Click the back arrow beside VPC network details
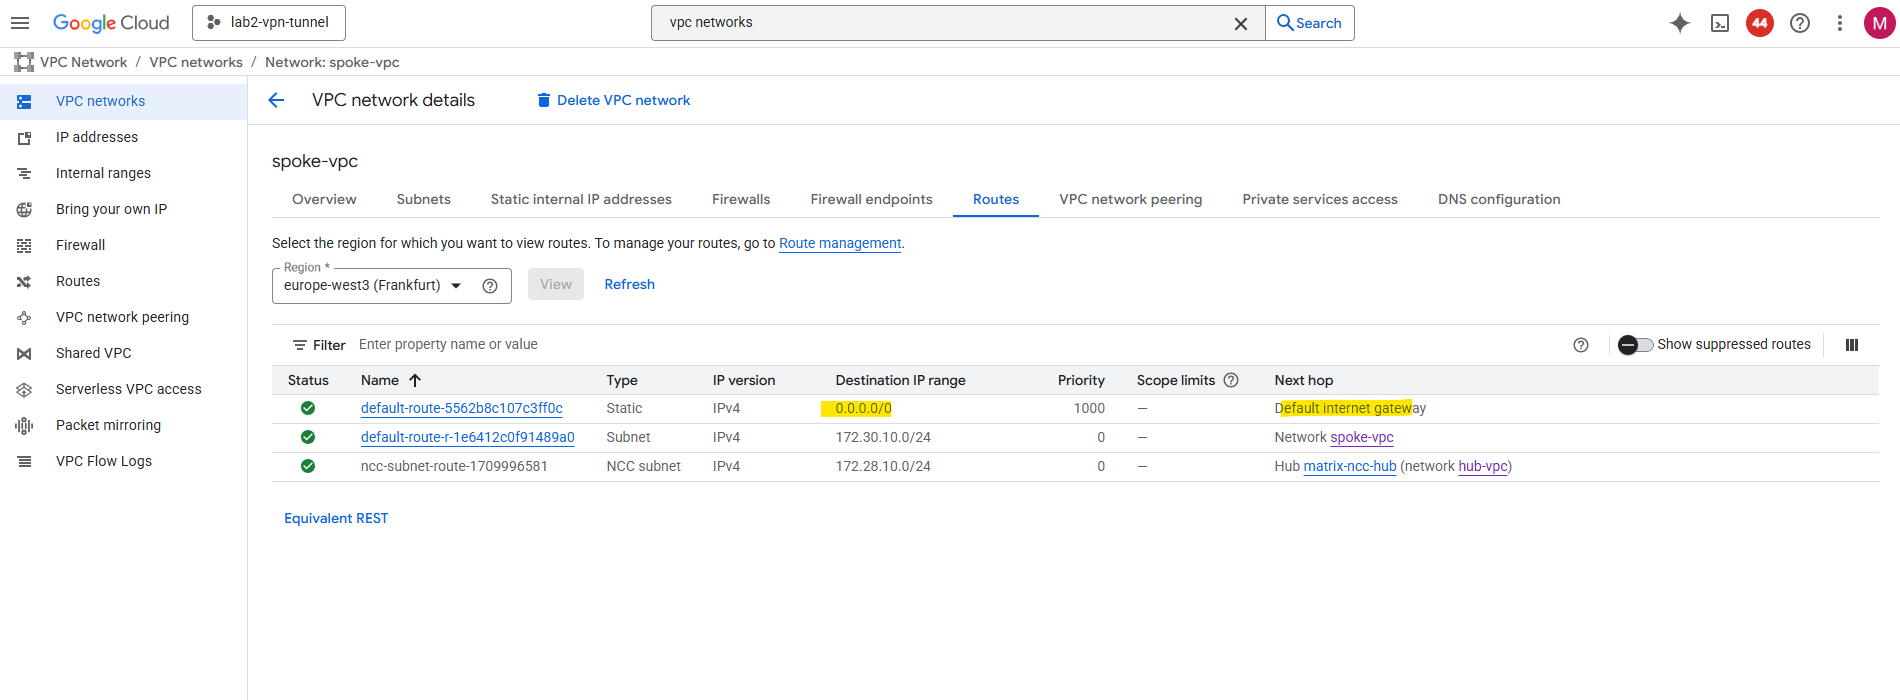Screen dimensions: 1900x700 (277, 100)
